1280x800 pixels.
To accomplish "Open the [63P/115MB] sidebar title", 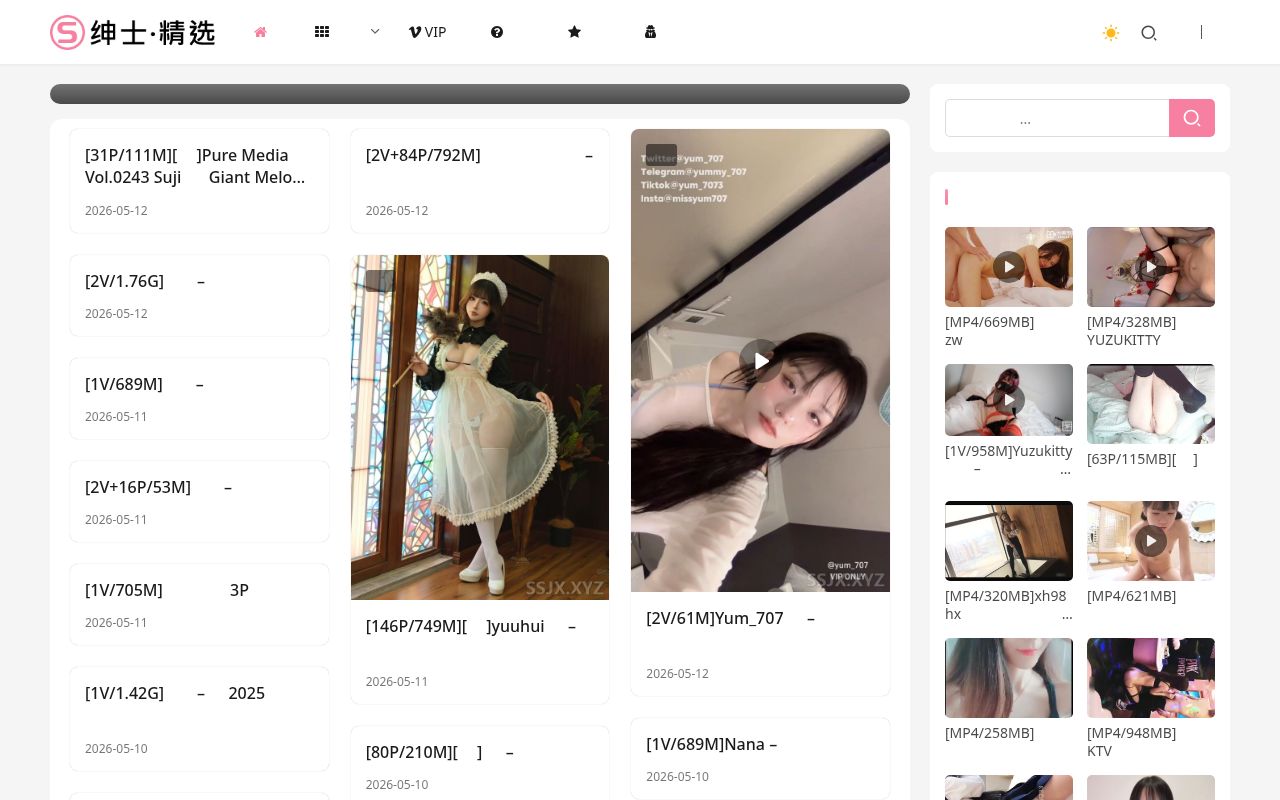I will (x=1142, y=459).
